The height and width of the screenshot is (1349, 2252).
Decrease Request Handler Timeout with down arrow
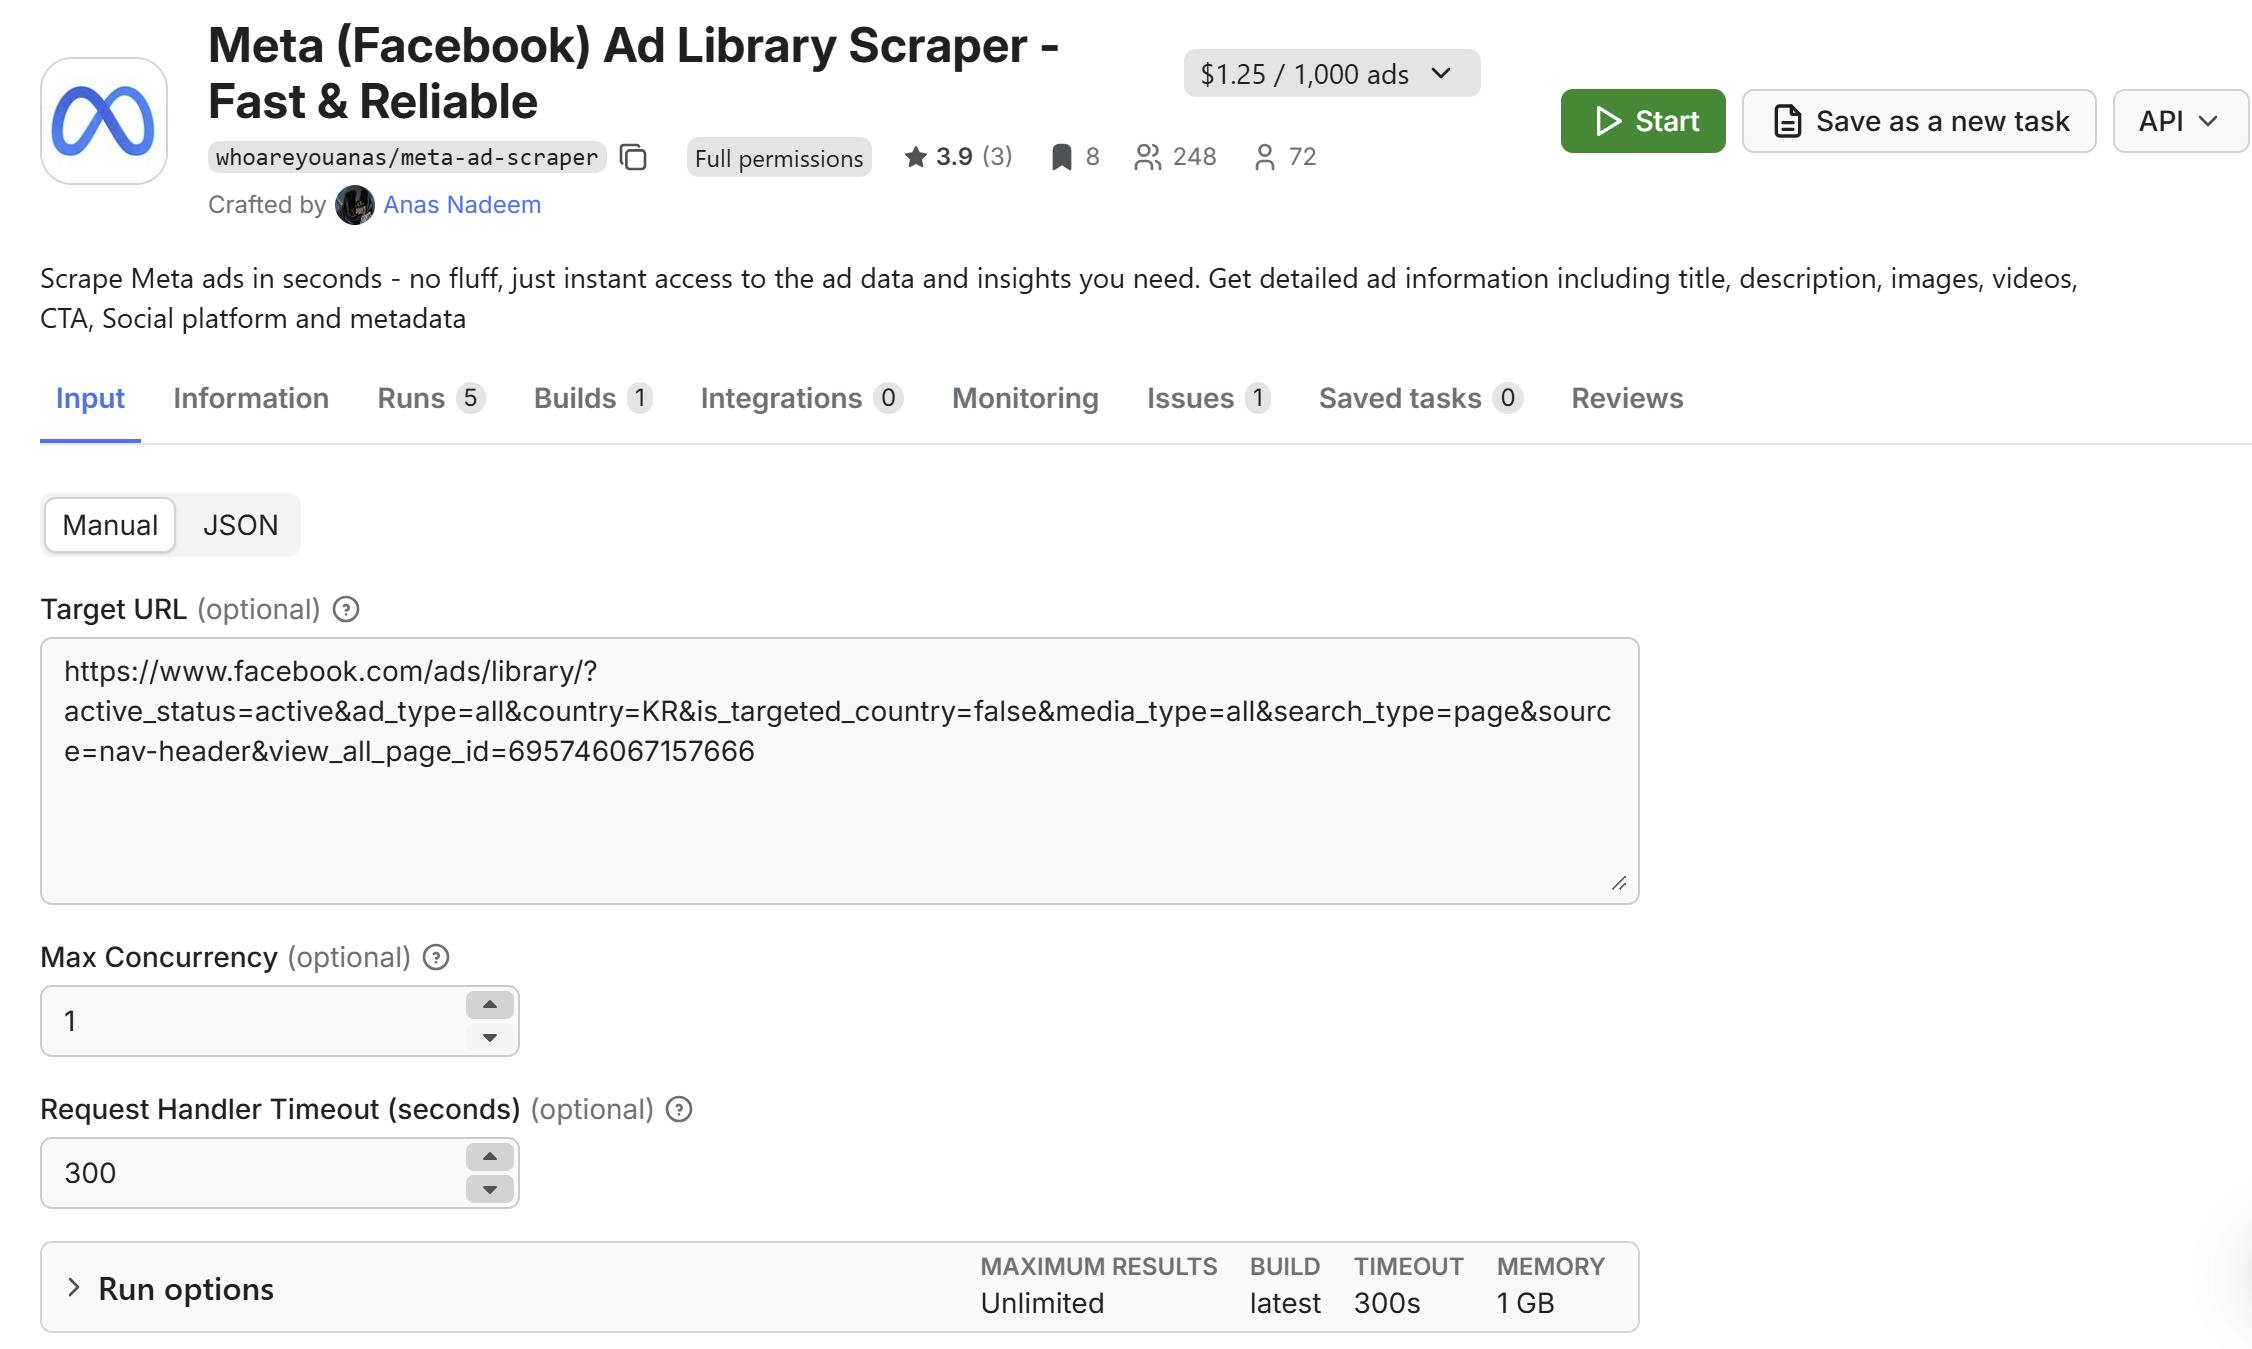489,1189
